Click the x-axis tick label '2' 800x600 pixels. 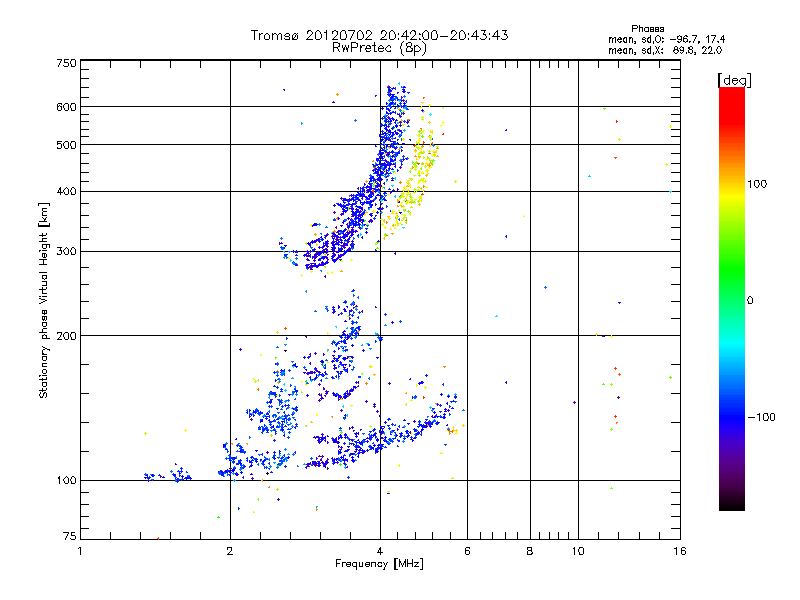click(x=230, y=551)
